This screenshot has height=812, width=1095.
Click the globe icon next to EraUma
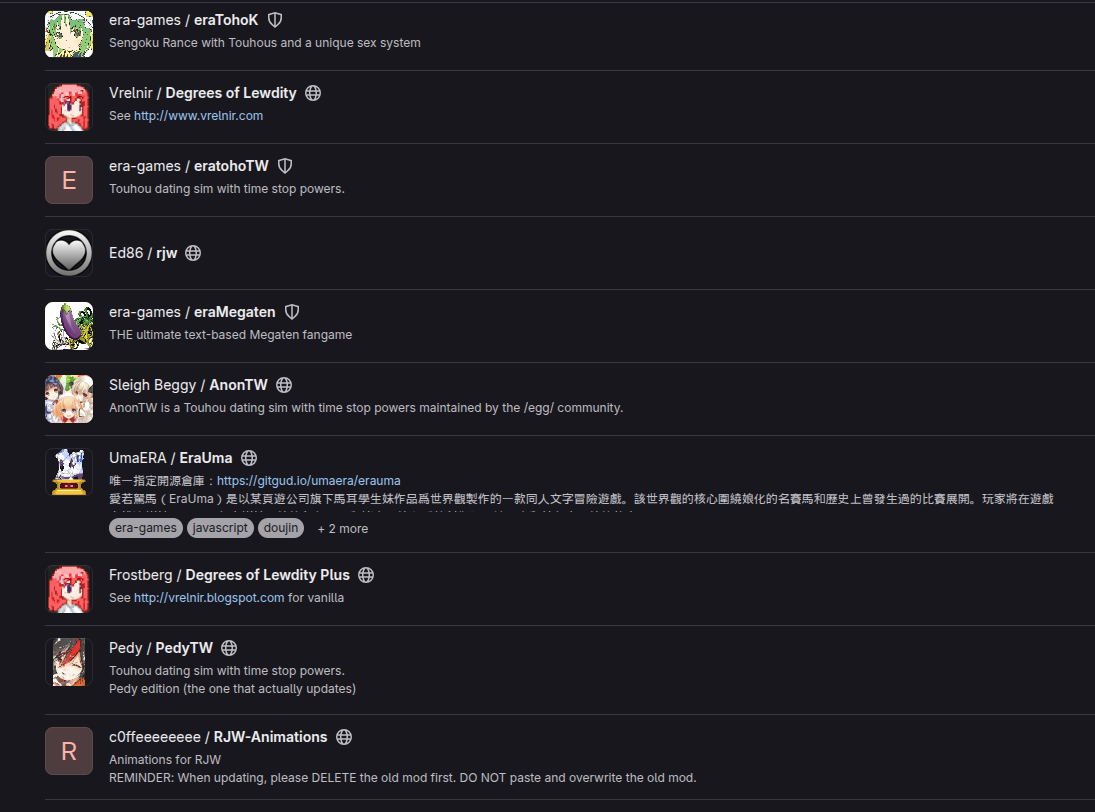tap(249, 458)
